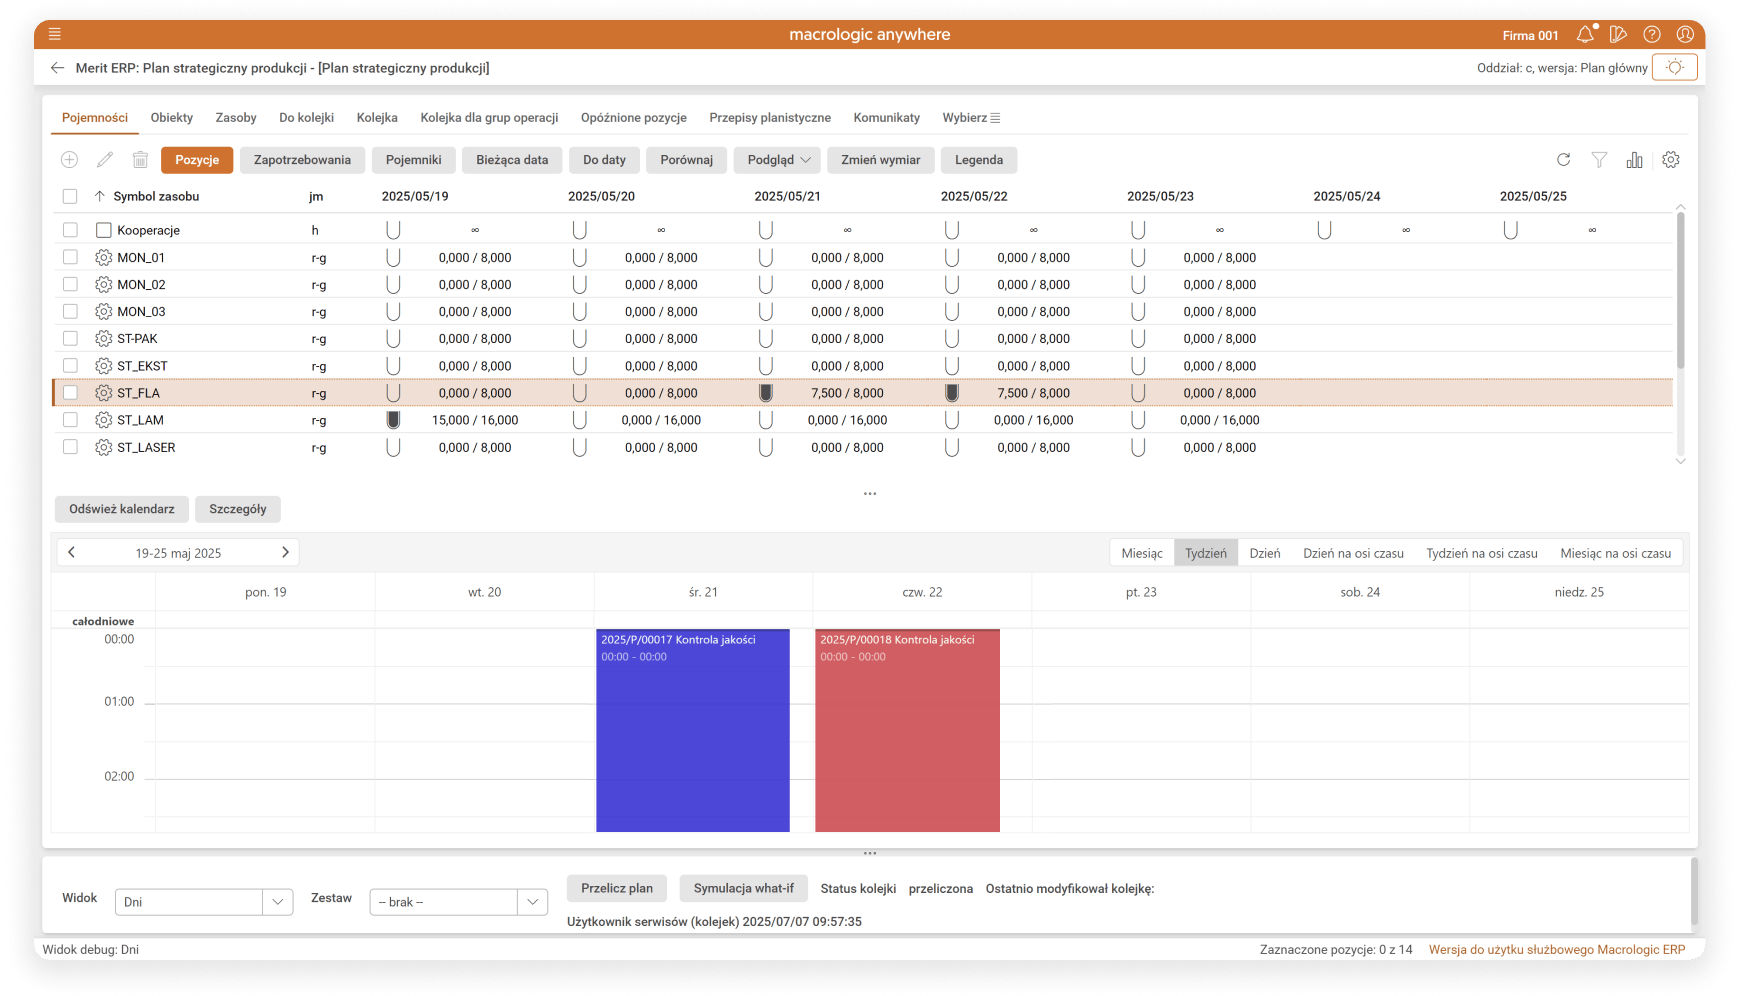Click the refresh icon in the toolbar
The height and width of the screenshot is (996, 1740).
coord(1564,160)
